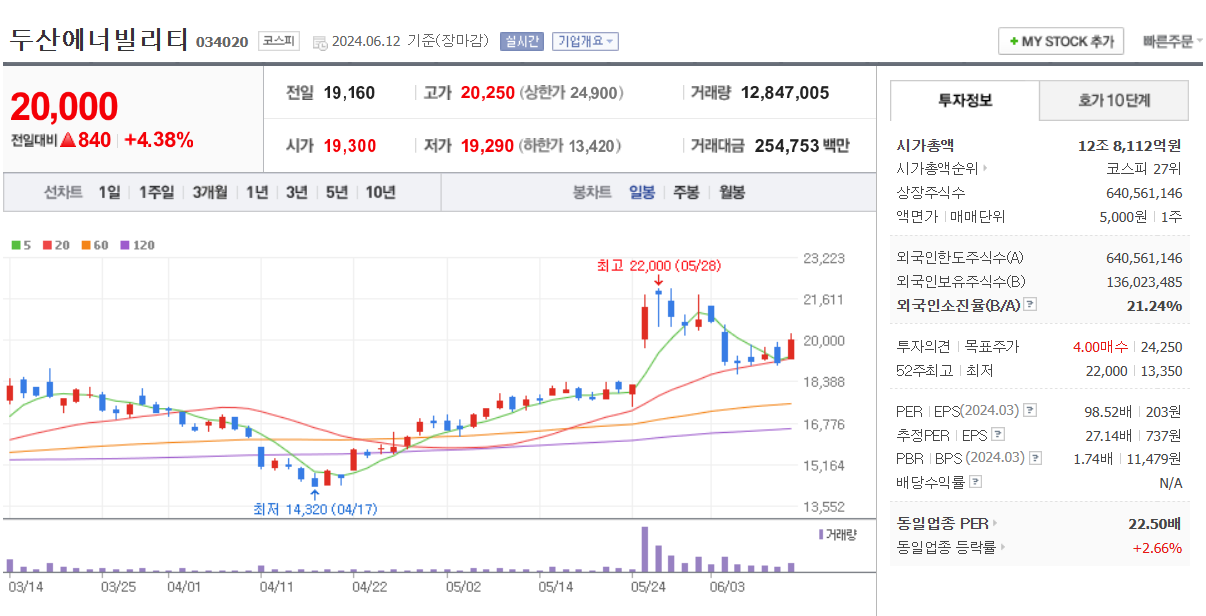Open help icon beside PBR BPS(2024.03)
The width and height of the screenshot is (1206, 616).
click(1035, 458)
